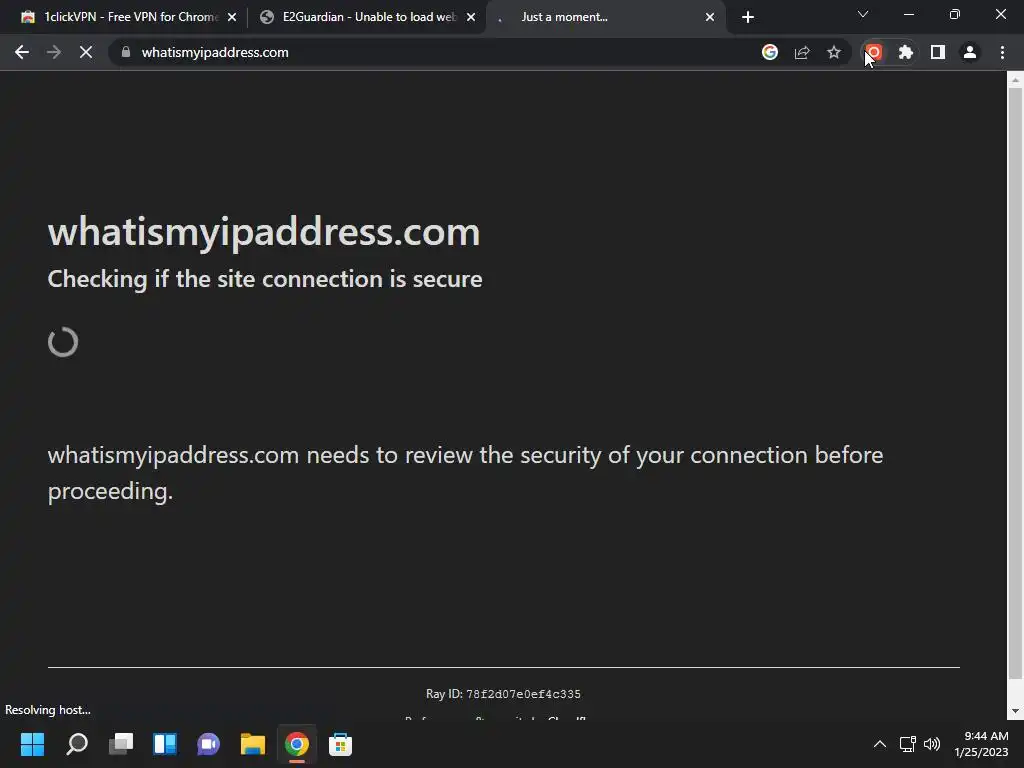Go back to the previous page

[x=22, y=52]
